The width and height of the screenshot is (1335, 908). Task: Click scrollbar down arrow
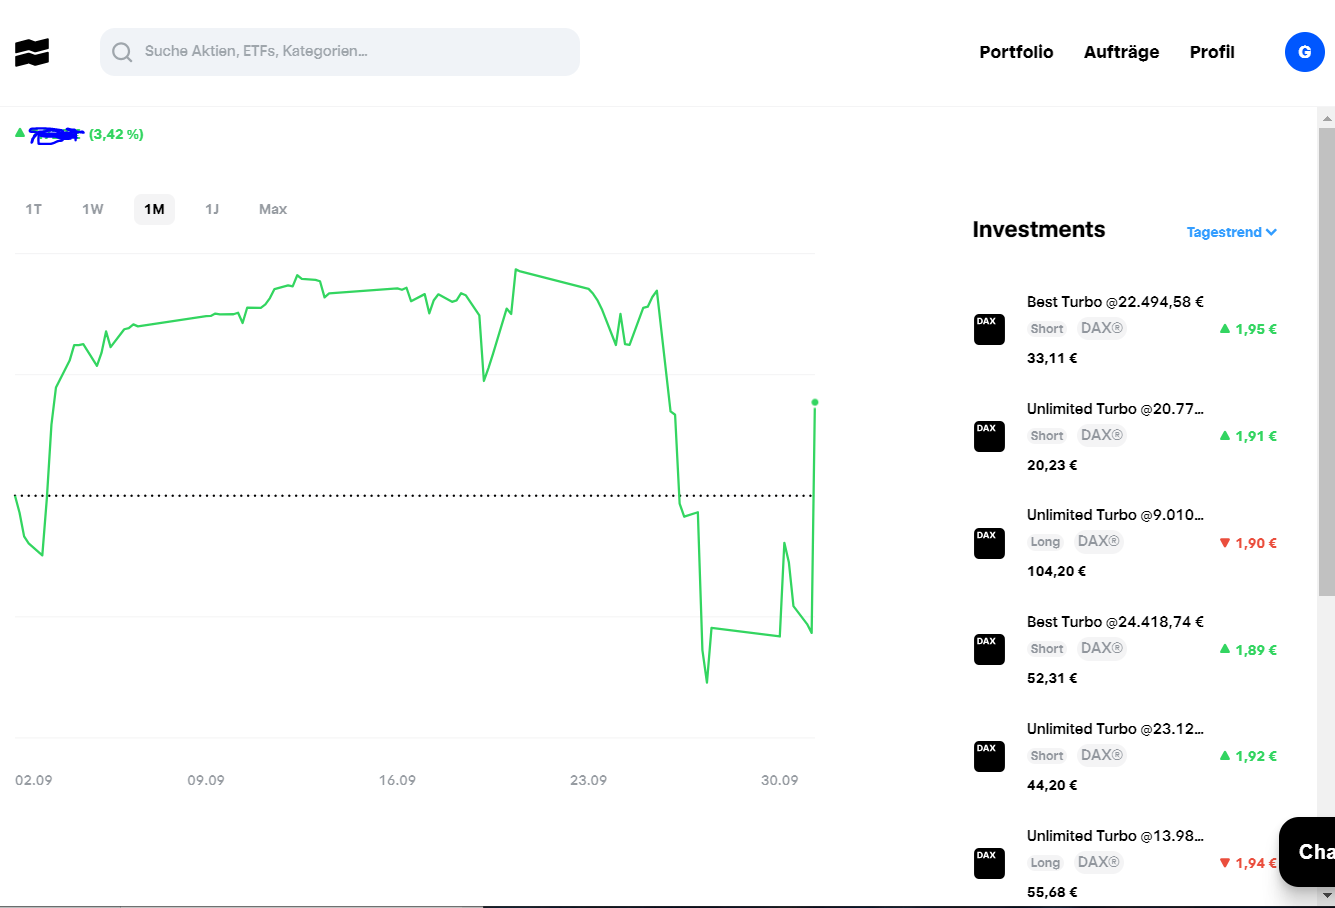pos(1326,896)
